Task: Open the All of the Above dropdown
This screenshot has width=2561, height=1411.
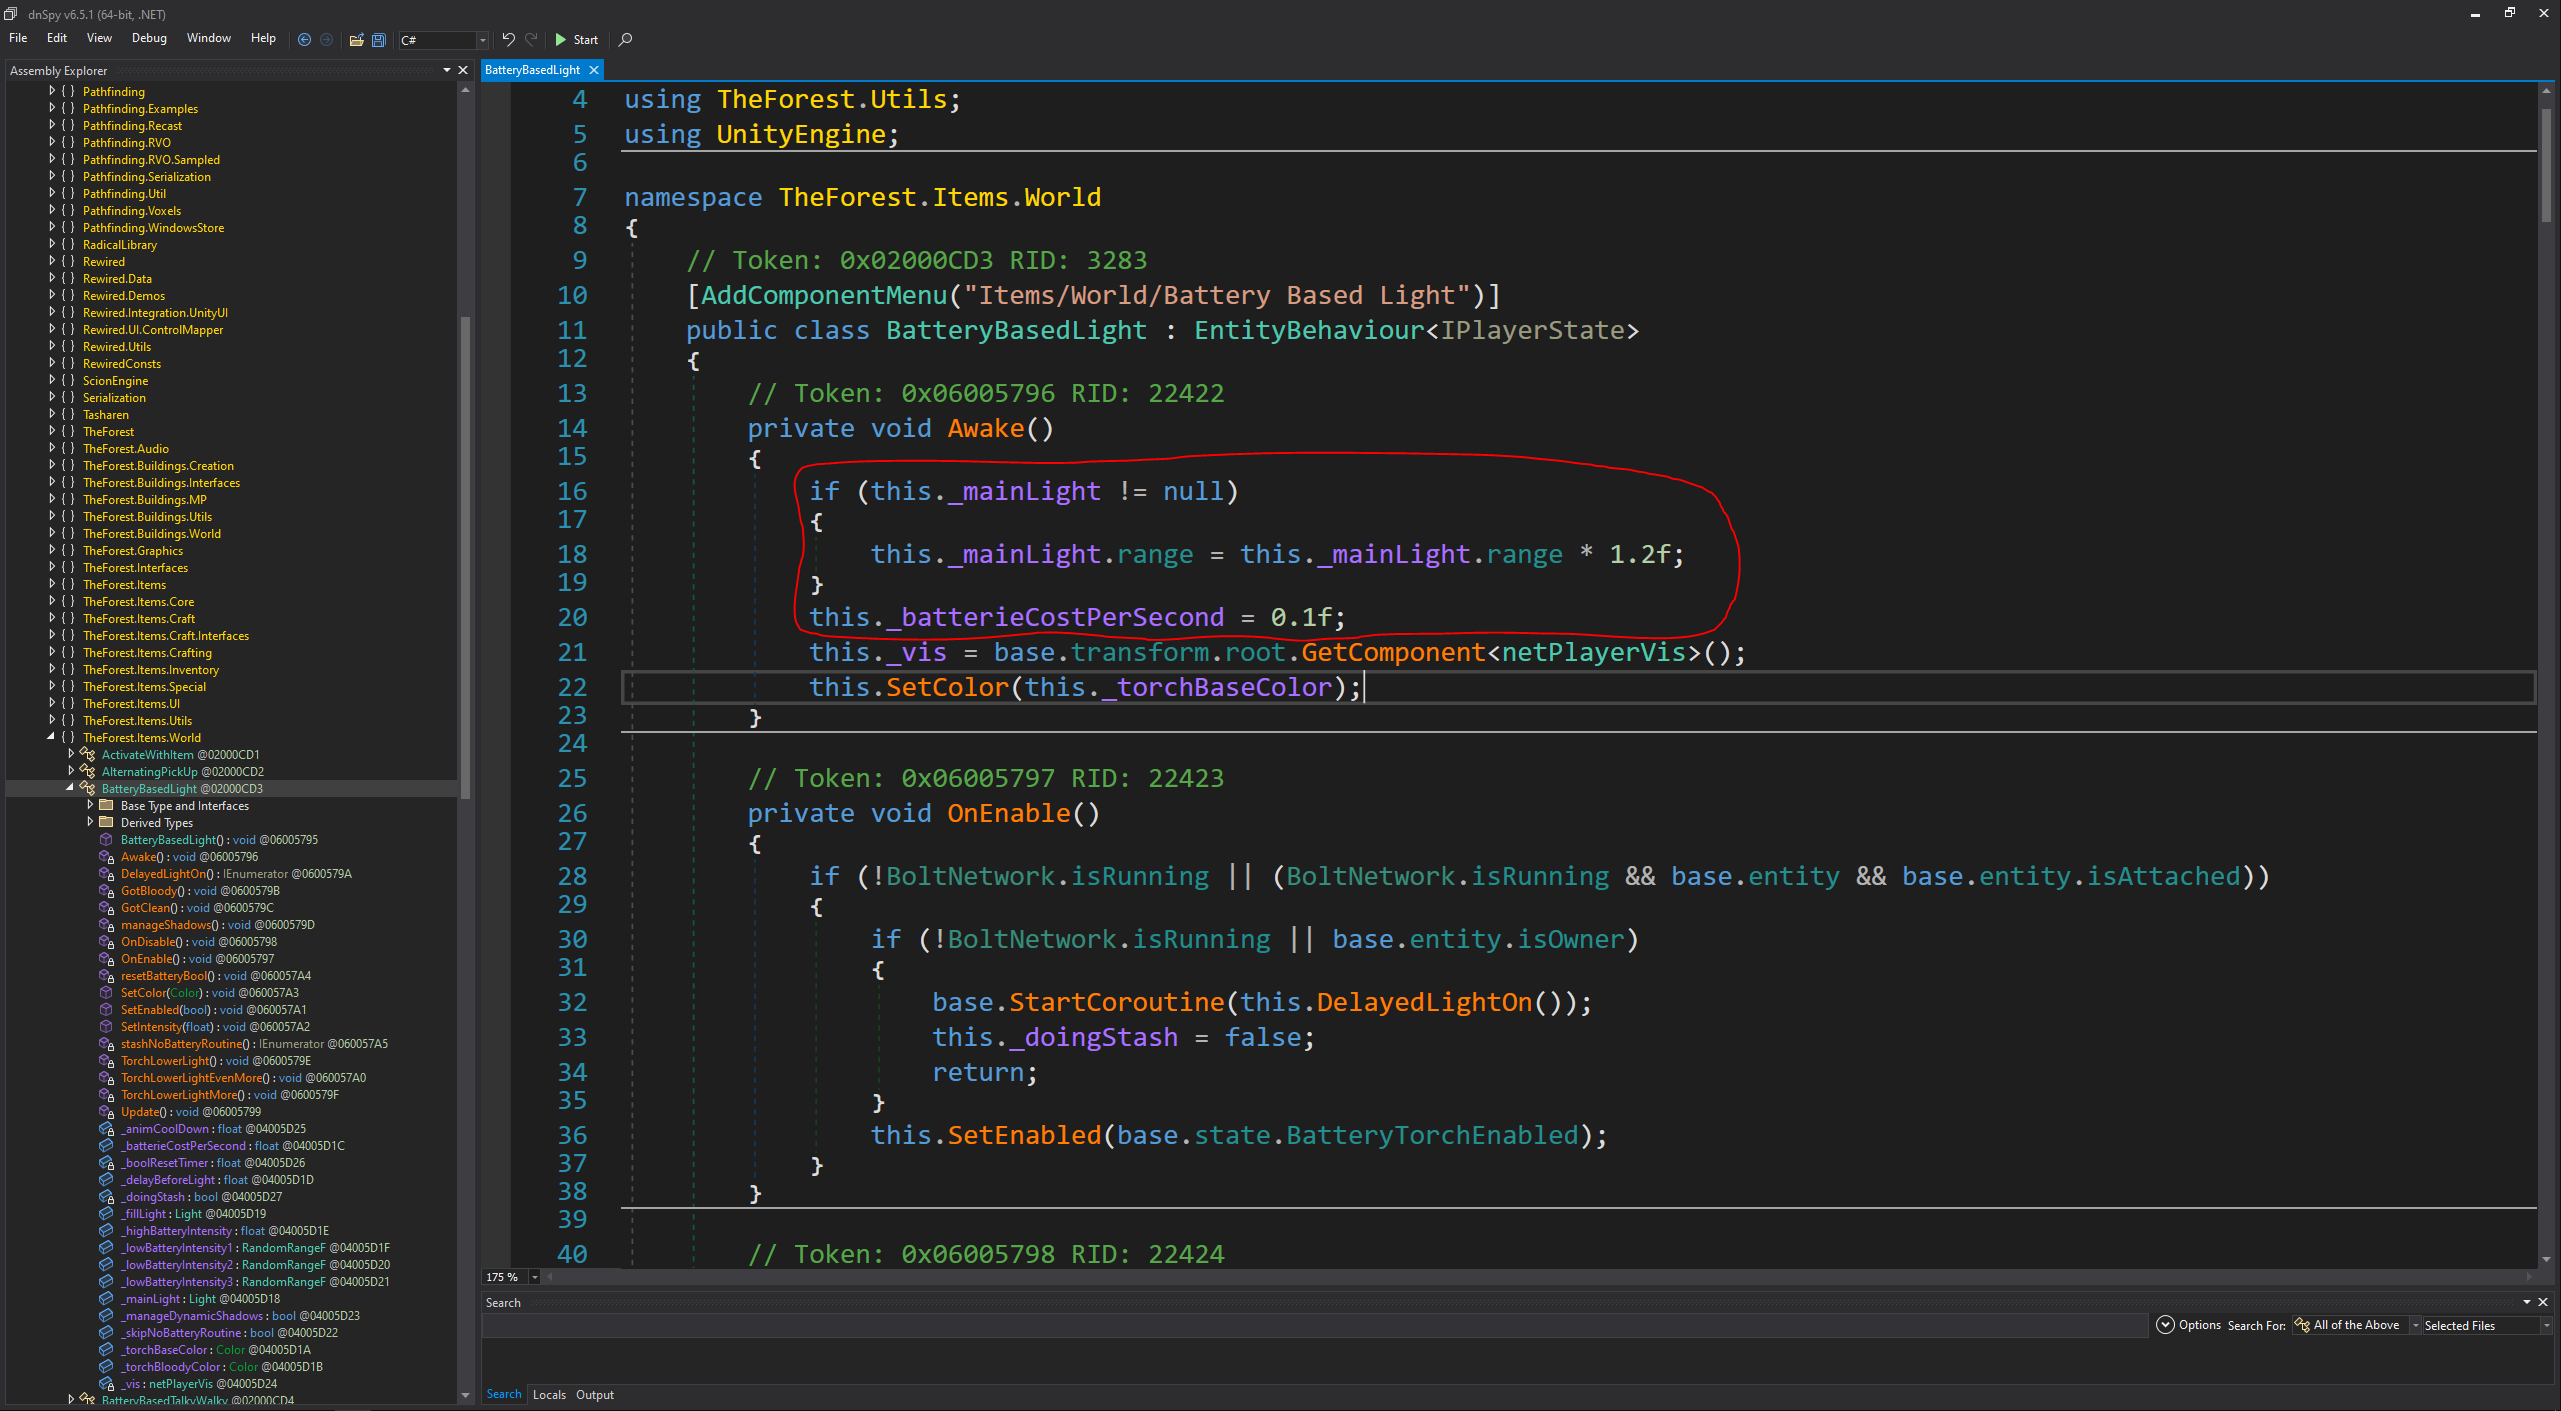Action: (x=2415, y=1325)
